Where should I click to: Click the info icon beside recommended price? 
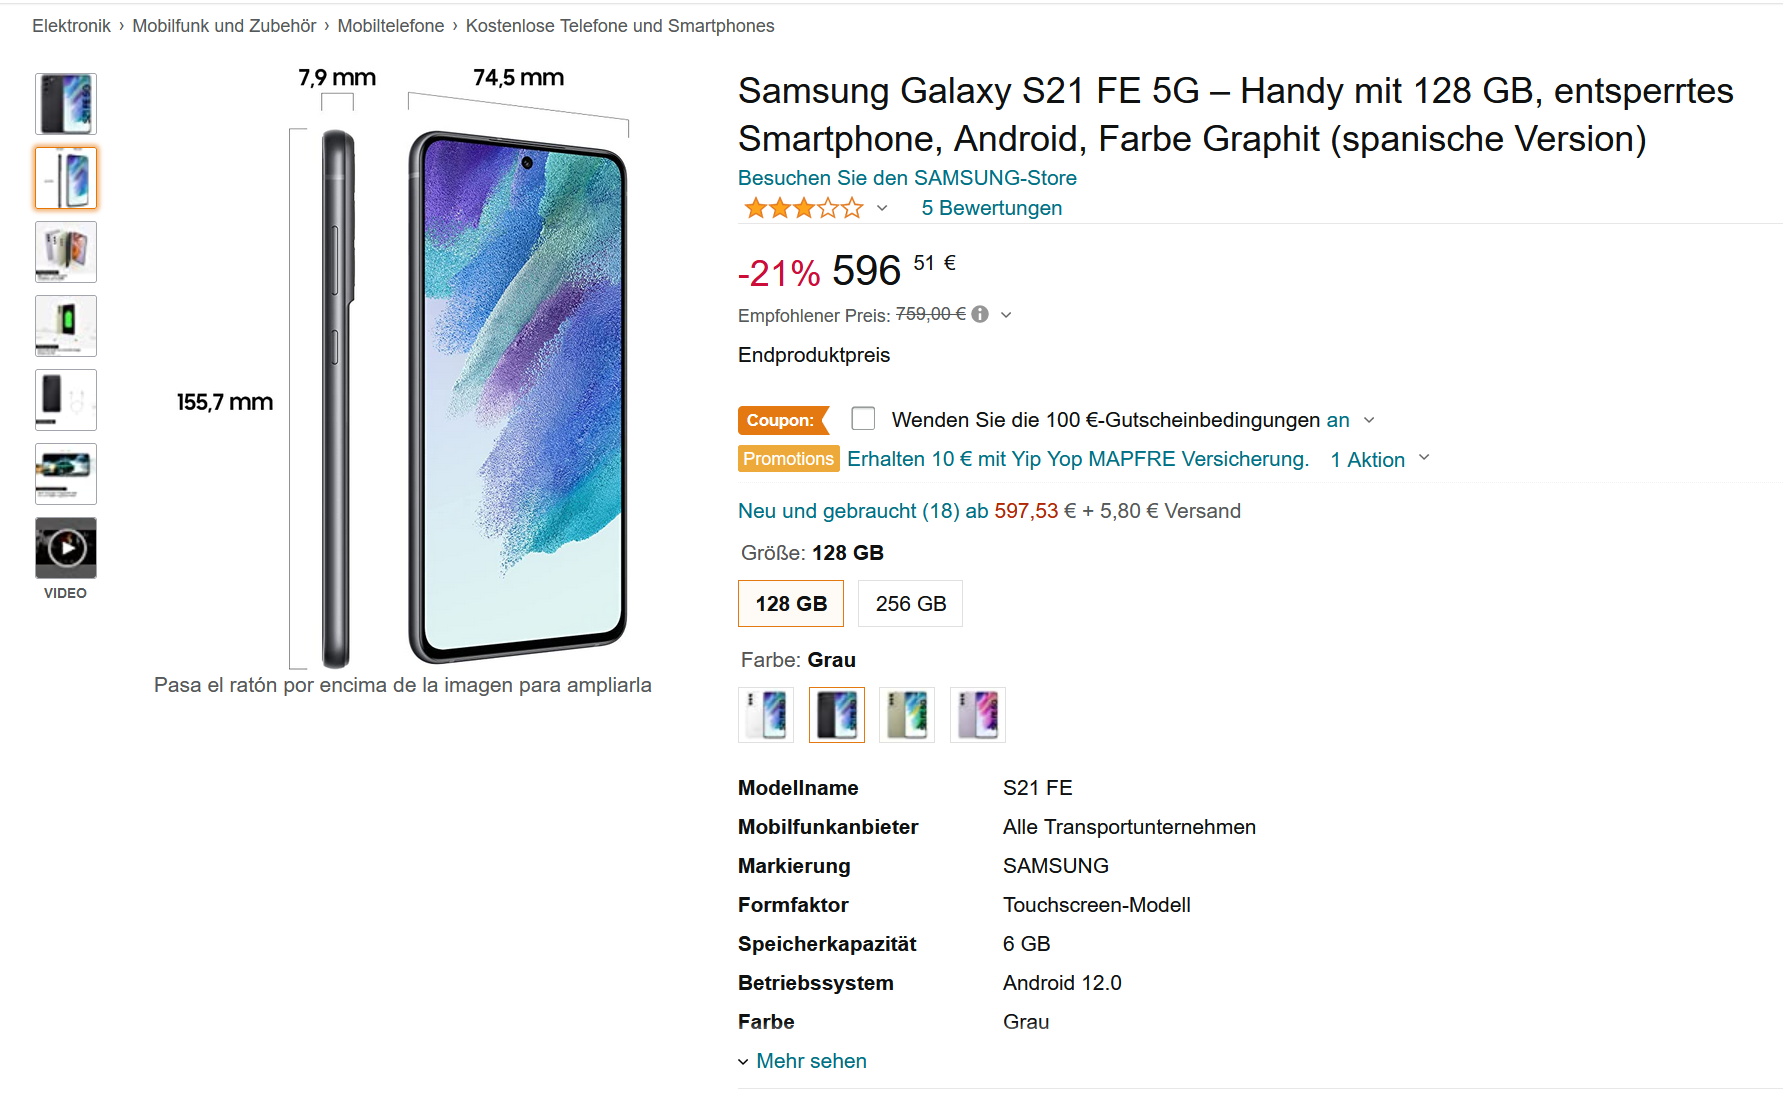(x=980, y=314)
